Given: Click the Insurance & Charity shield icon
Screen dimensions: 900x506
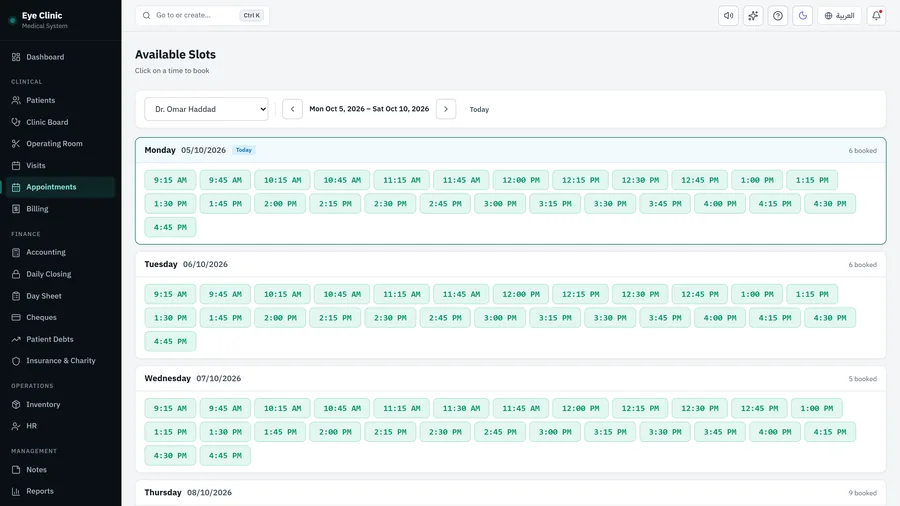Looking at the screenshot, I should (16, 361).
